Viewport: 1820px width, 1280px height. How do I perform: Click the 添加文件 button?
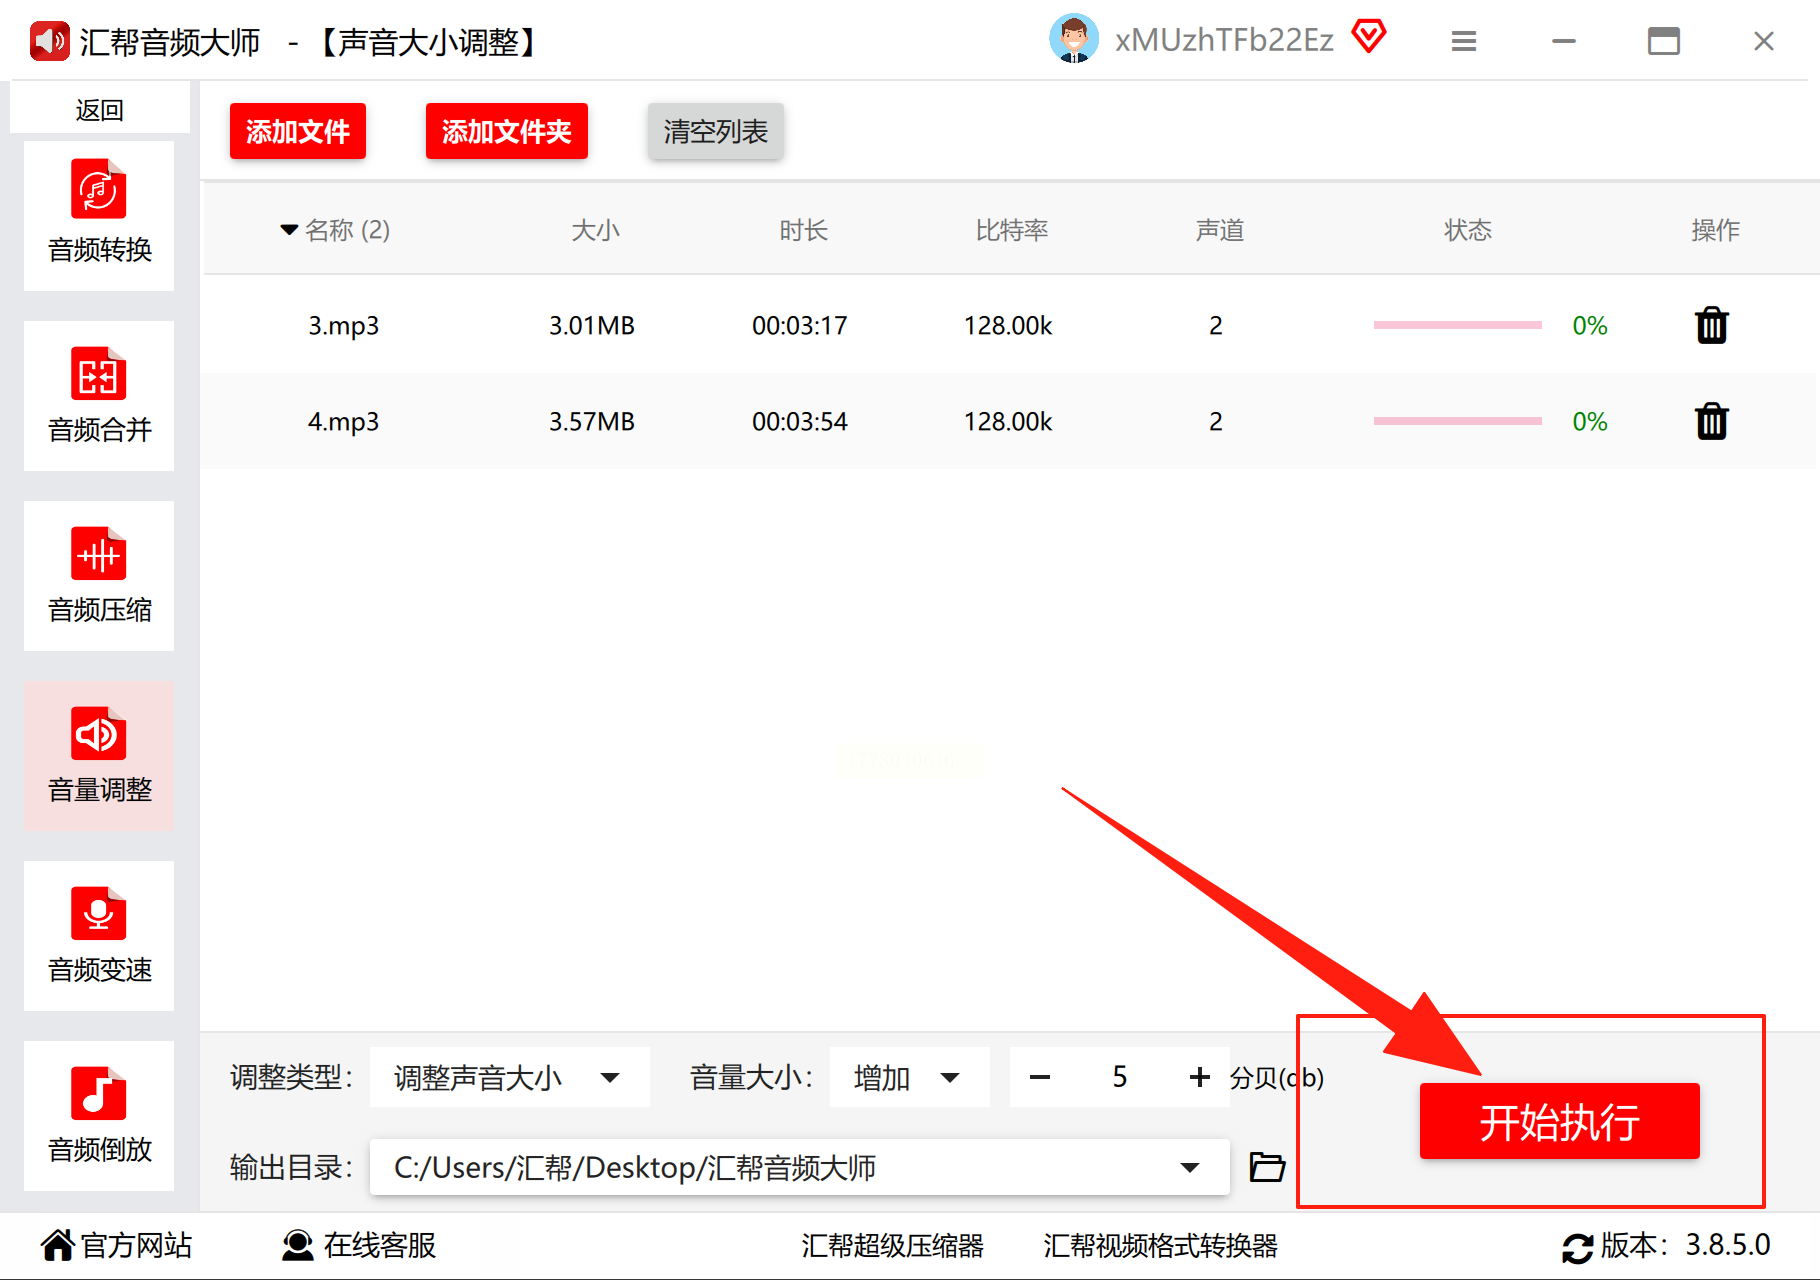click(298, 131)
